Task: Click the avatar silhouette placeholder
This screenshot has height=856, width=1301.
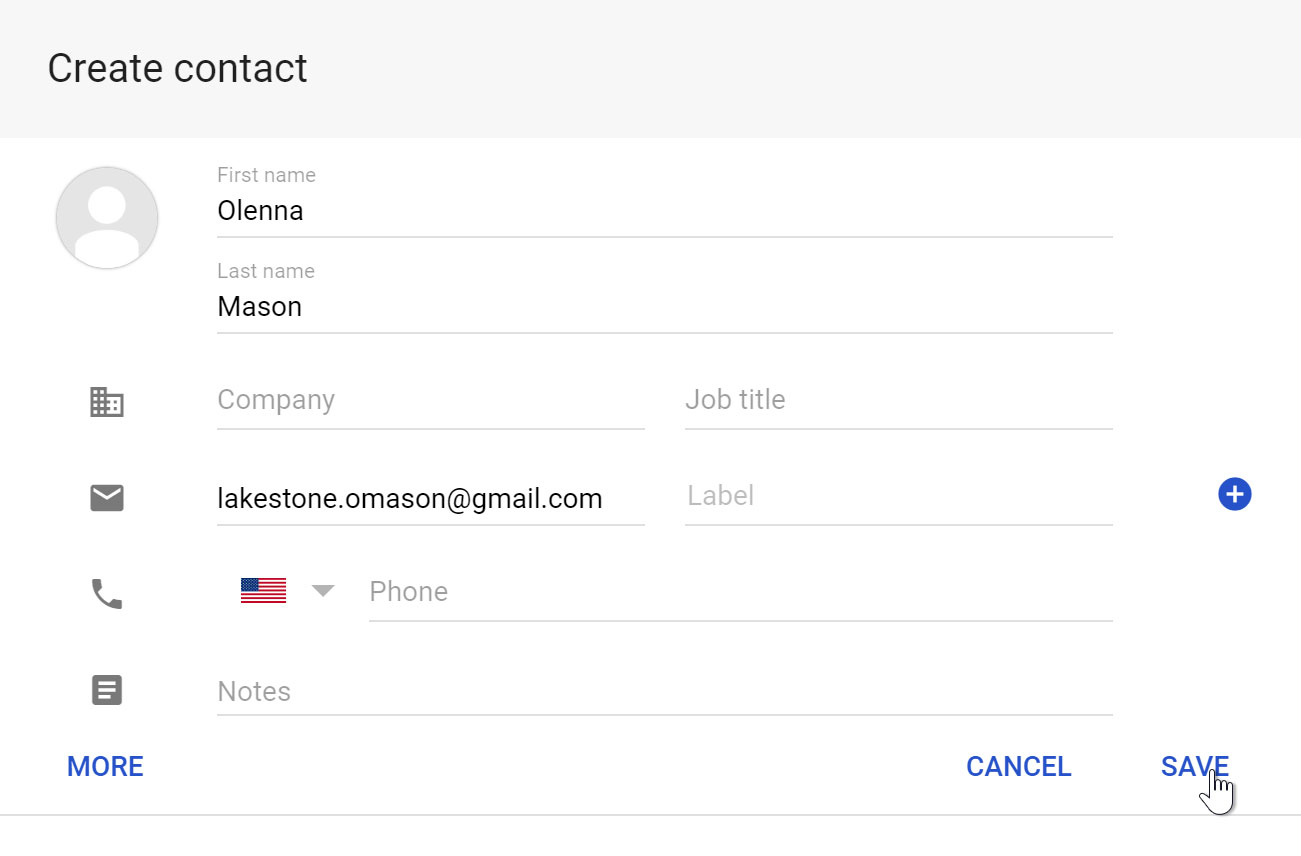Action: (x=107, y=218)
